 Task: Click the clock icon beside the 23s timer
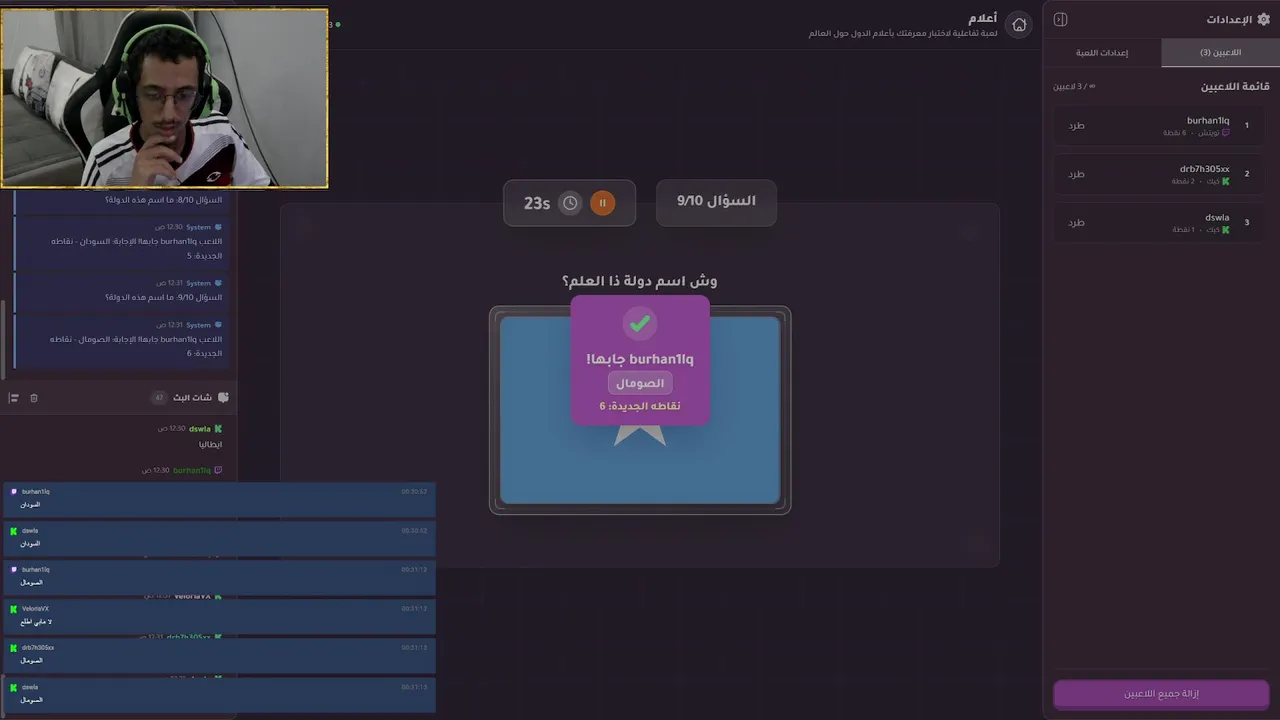[570, 203]
